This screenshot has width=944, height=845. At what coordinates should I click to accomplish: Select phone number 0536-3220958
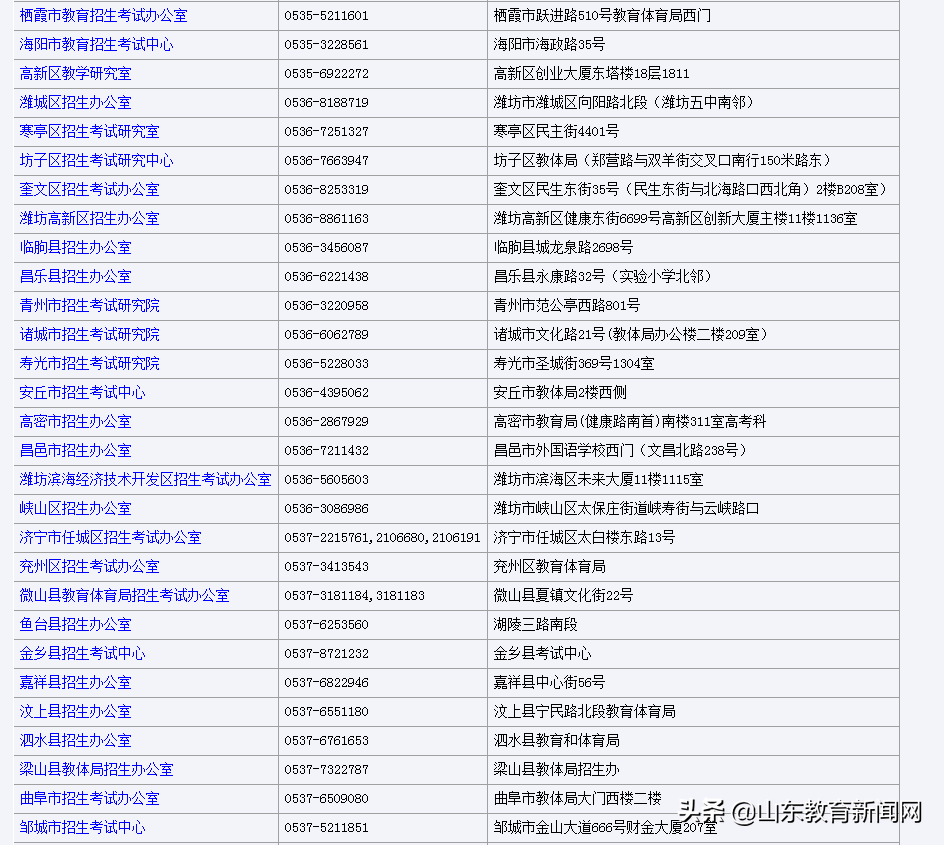click(326, 305)
